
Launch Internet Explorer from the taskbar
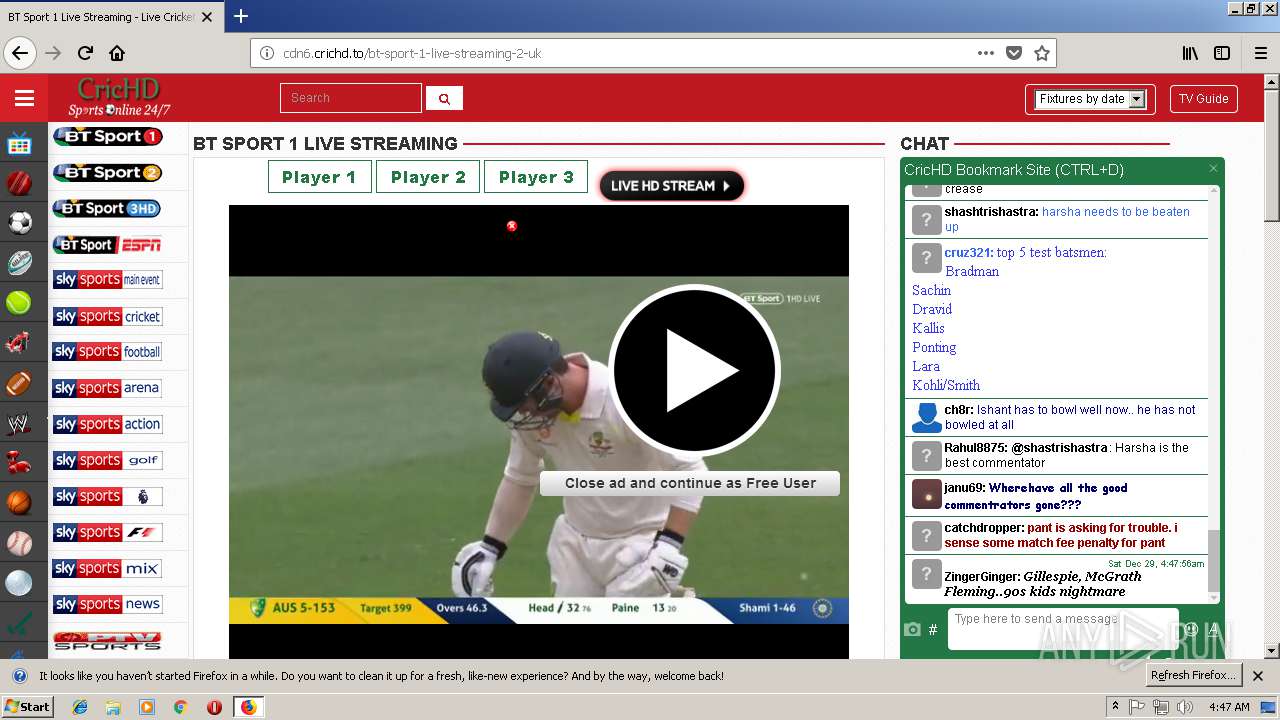tap(80, 707)
